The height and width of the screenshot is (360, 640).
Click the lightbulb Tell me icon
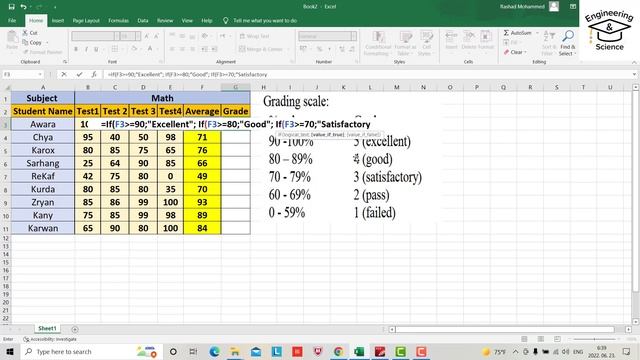pyautogui.click(x=226, y=20)
